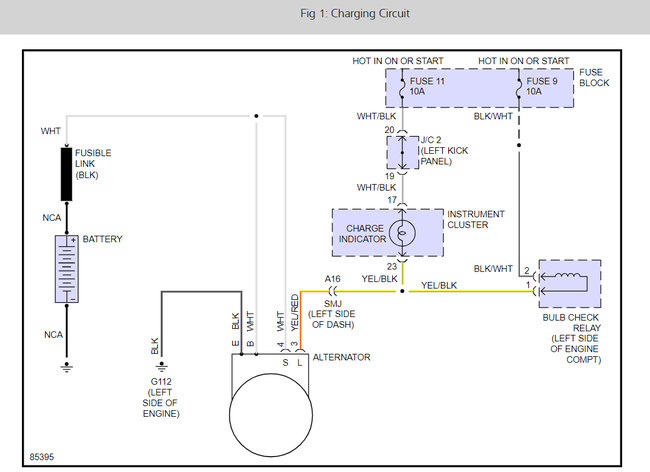This screenshot has height=472, width=650.
Task: Click the J/C 2 junction connector symbol
Action: pos(402,152)
